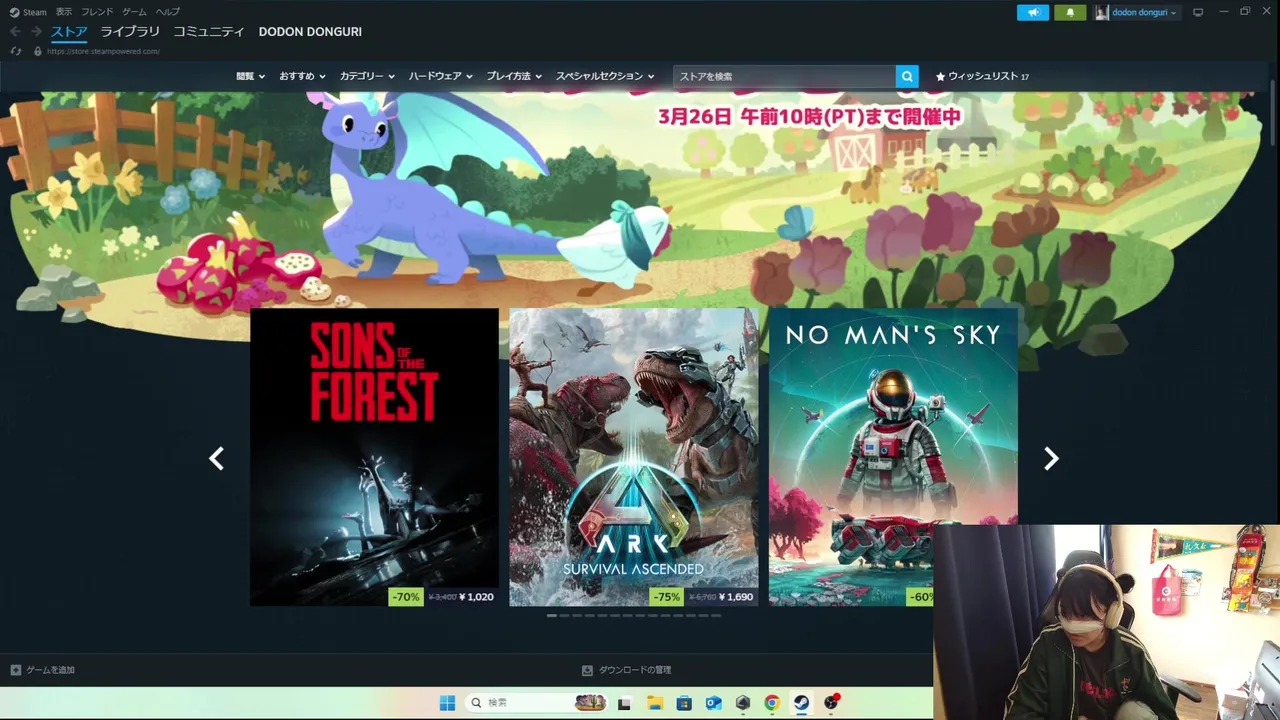
Task: Open Microsoft Store from the taskbar
Action: 684,703
